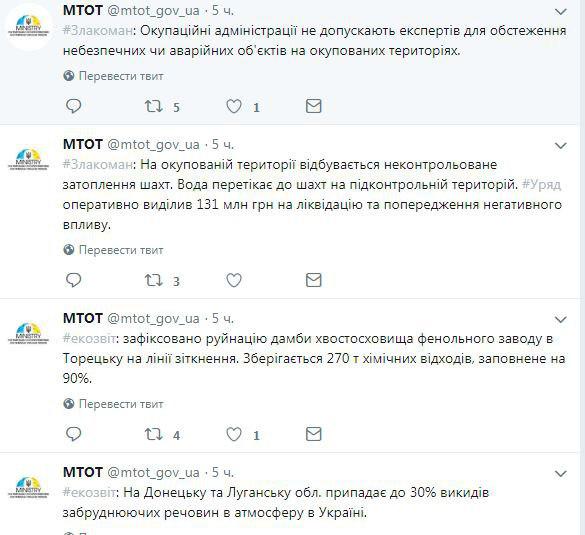Reply to the tweet about occupation administrations
The image size is (585, 535).
coord(73,106)
